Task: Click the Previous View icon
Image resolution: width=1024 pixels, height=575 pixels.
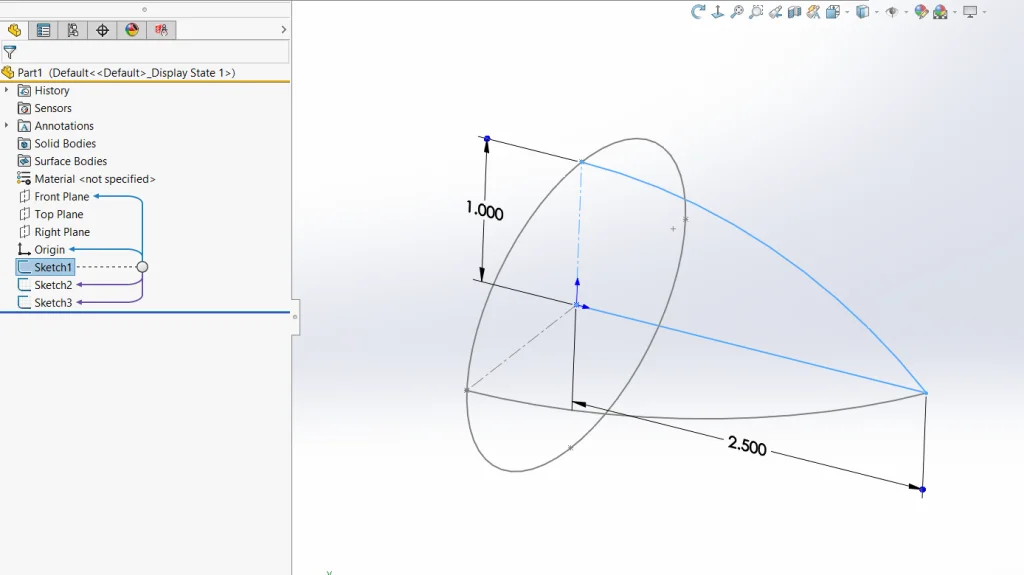Action: [x=775, y=12]
